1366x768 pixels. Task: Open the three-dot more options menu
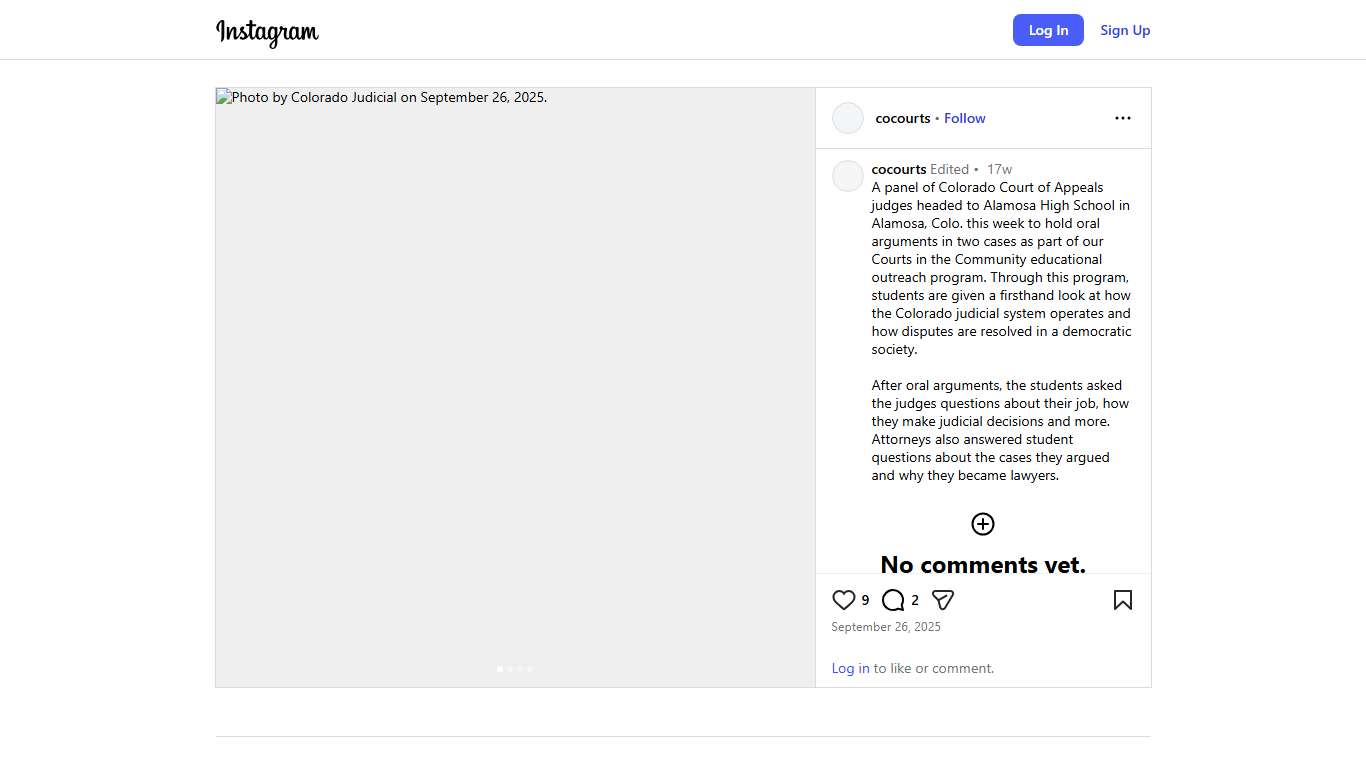pyautogui.click(x=1123, y=118)
